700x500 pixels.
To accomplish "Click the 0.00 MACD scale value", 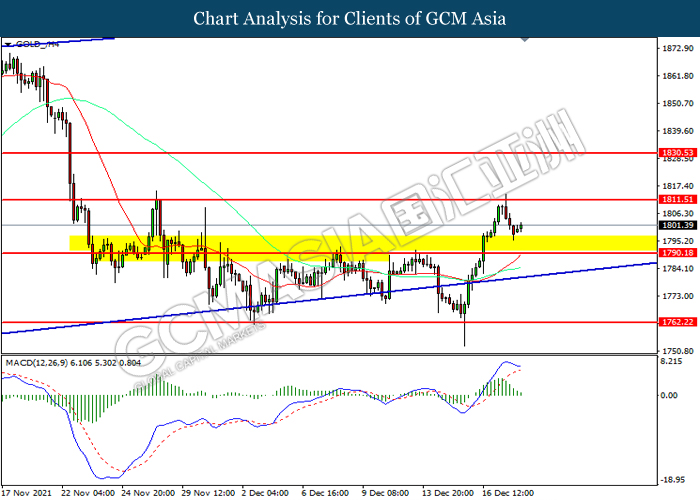I will coord(669,395).
